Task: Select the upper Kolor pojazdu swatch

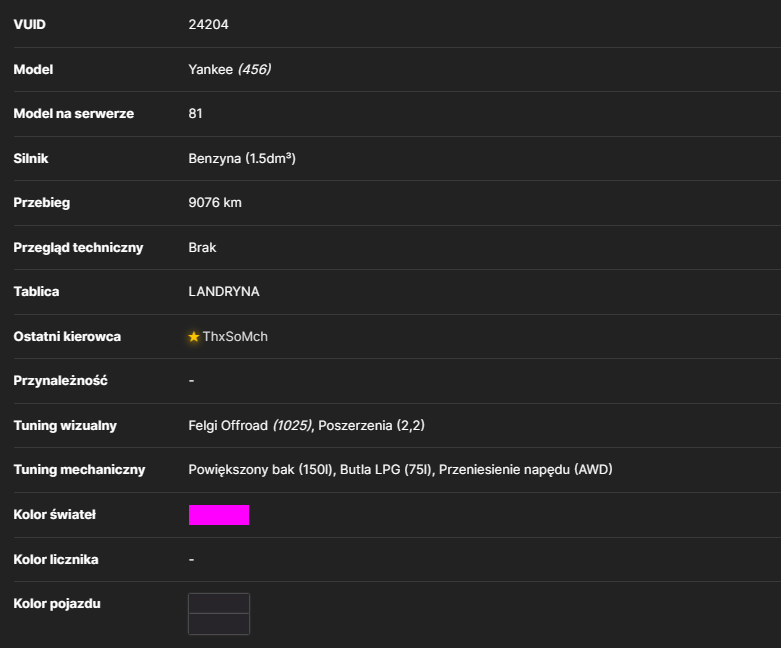Action: pos(219,603)
